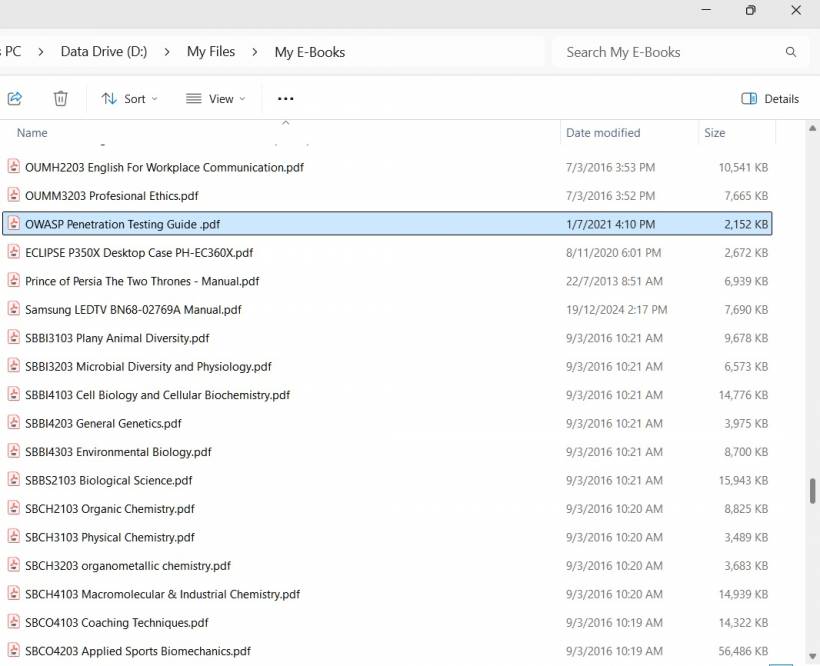The width and height of the screenshot is (820, 666).
Task: Select OUMH2203 English For Workplace Communication.pdf
Action: tap(387, 167)
